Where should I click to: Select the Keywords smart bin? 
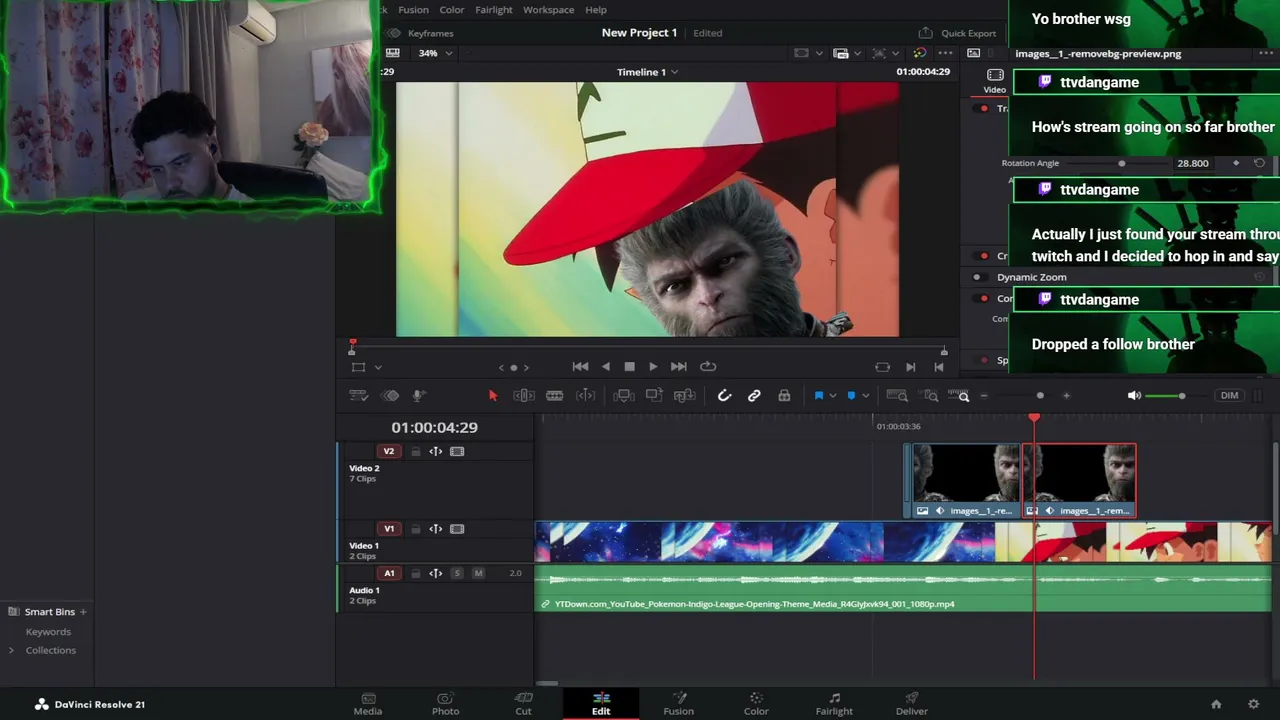tap(48, 632)
